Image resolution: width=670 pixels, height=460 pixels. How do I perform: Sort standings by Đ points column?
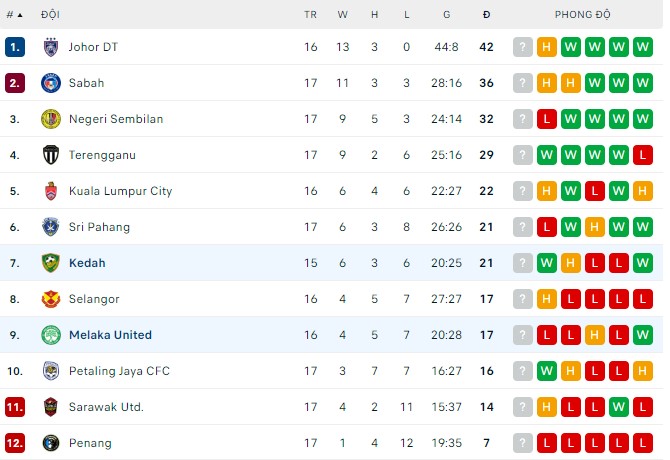click(x=486, y=15)
